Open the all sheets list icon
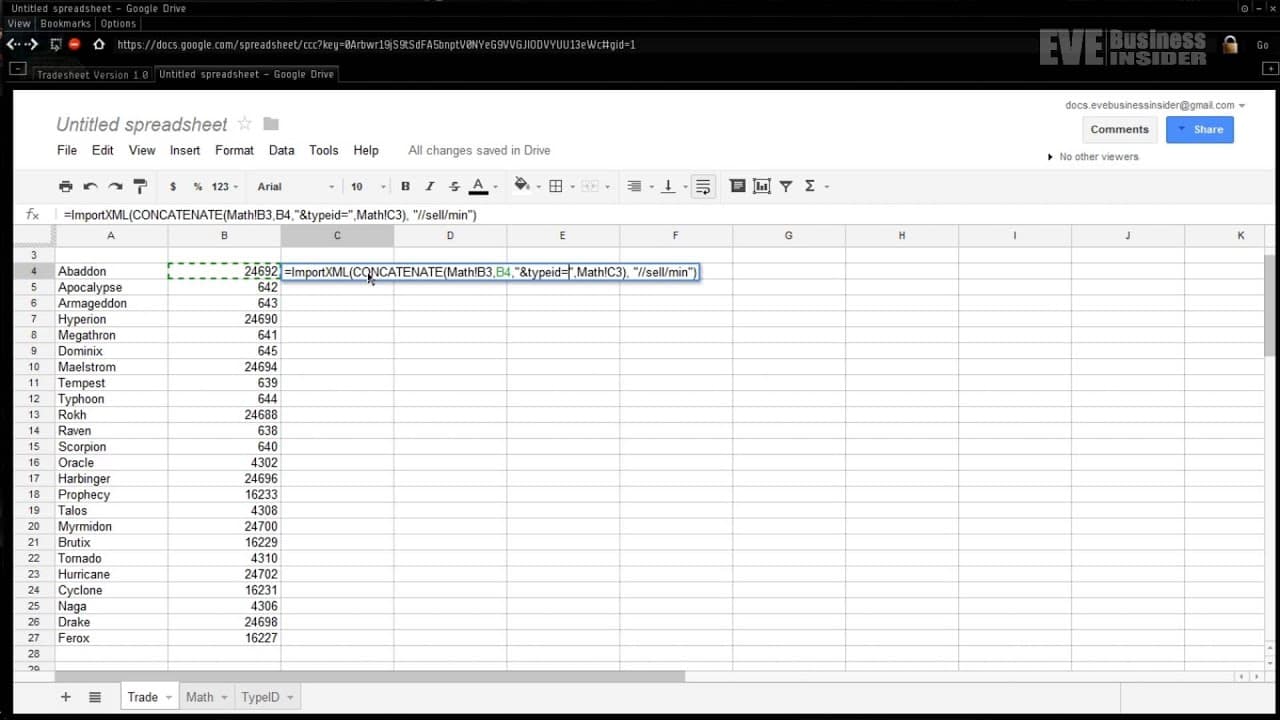 95,697
